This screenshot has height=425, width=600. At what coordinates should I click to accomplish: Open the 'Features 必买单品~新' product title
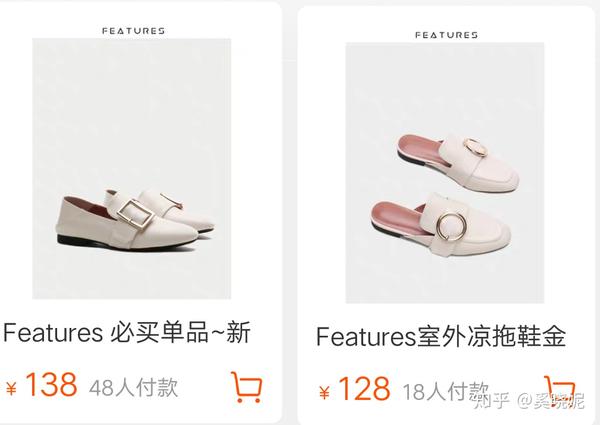(127, 332)
